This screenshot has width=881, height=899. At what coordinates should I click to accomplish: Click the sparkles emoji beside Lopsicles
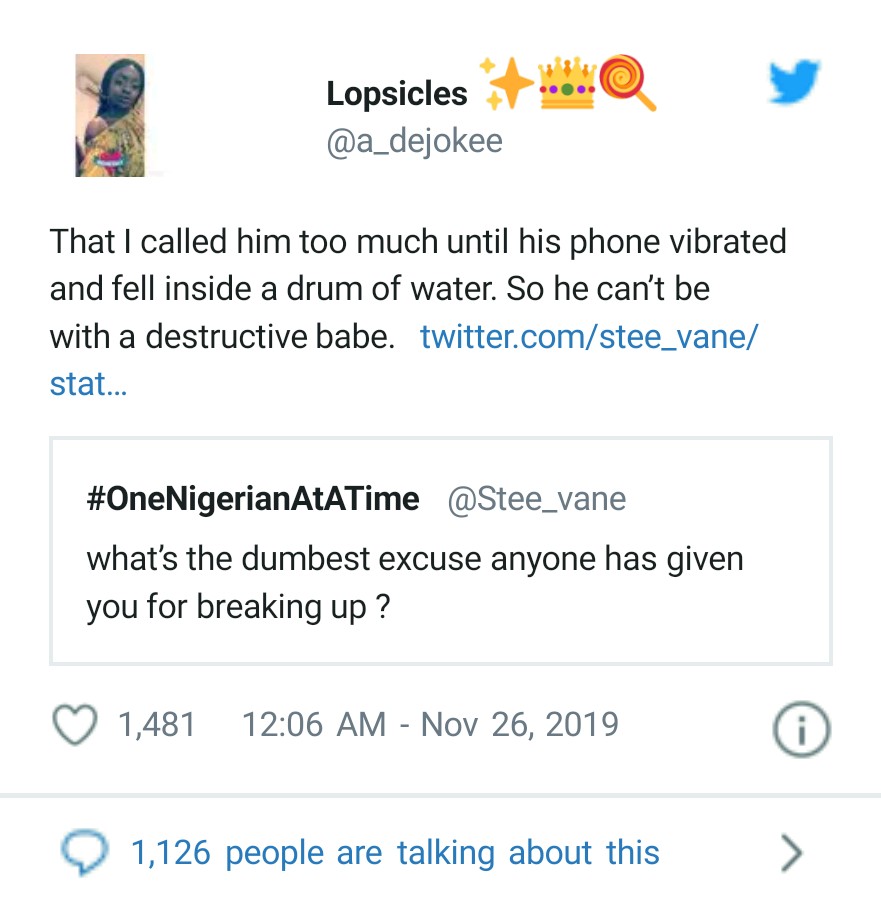click(508, 87)
